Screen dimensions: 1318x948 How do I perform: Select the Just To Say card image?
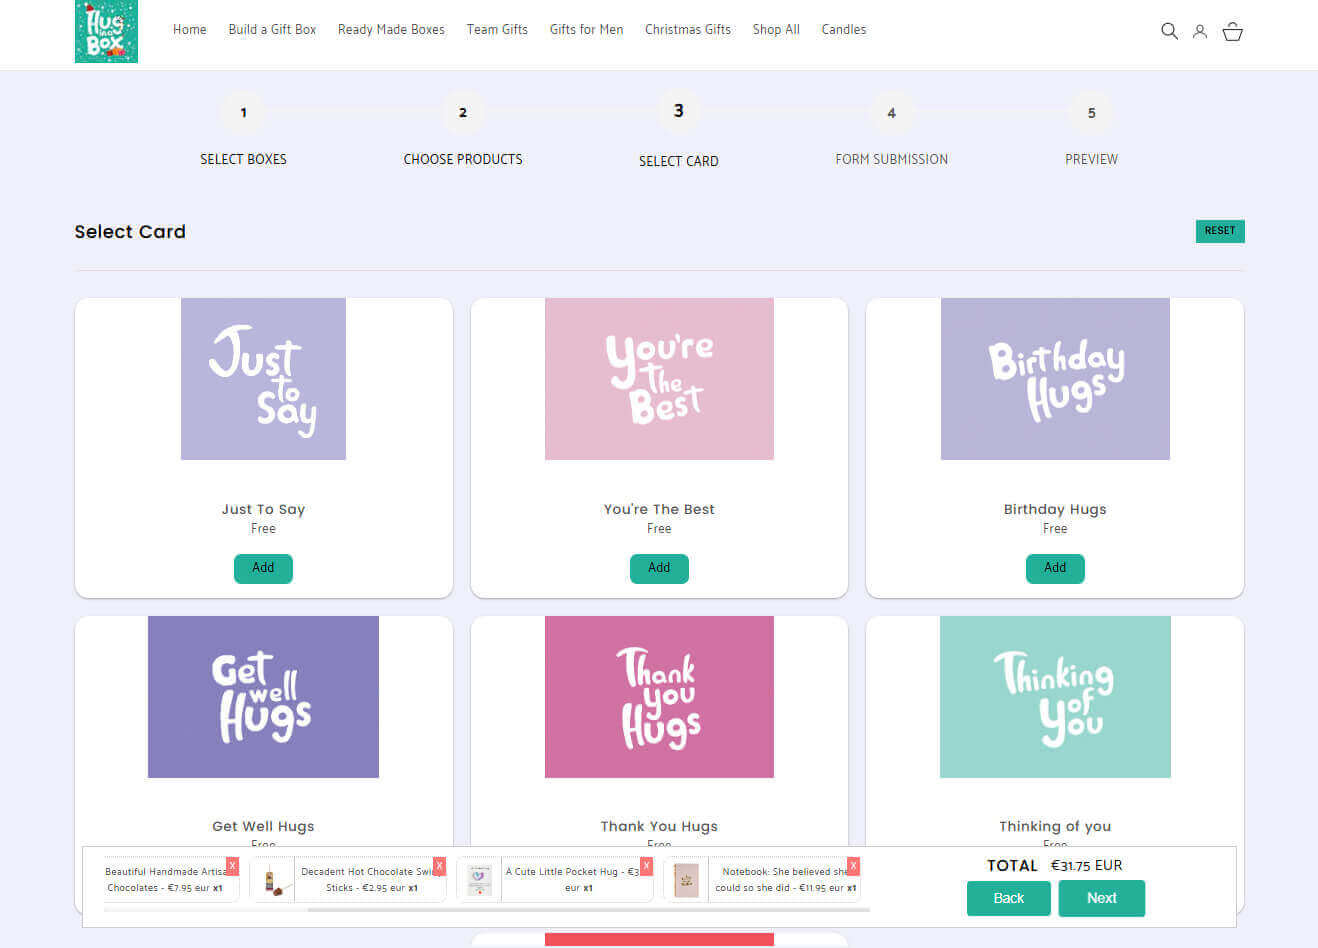pos(263,379)
